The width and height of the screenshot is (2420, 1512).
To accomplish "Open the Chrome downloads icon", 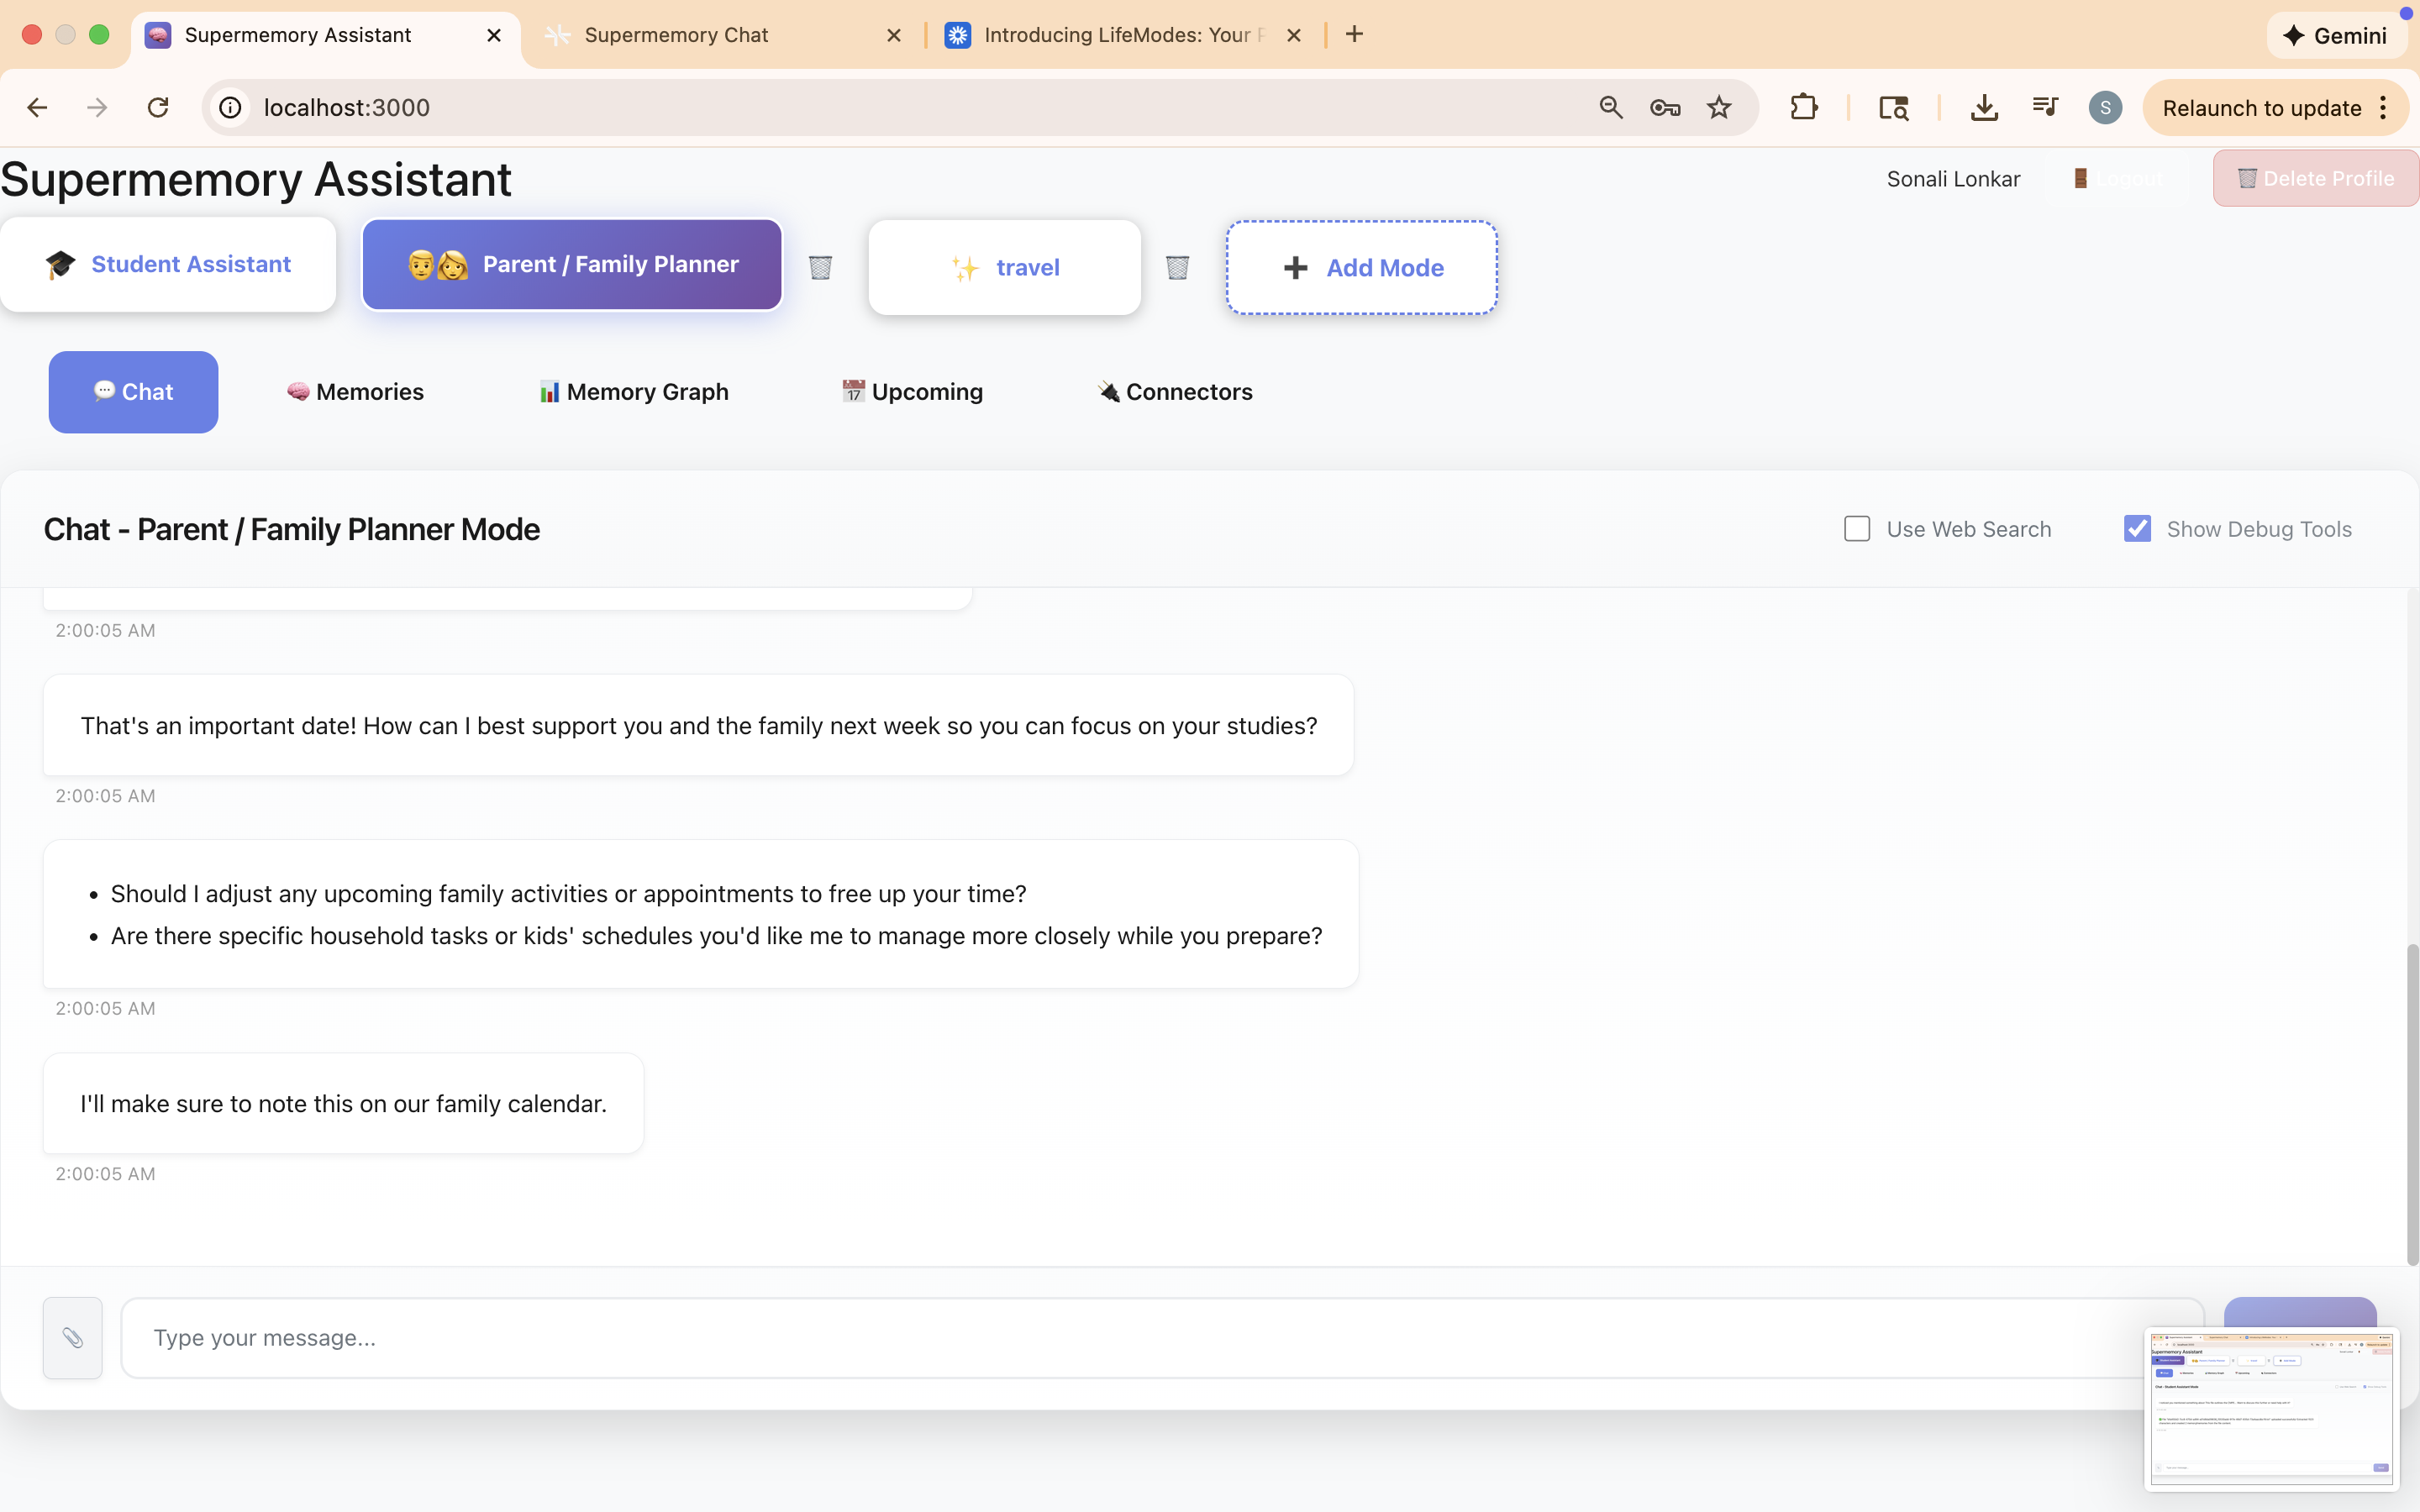I will pos(1984,107).
